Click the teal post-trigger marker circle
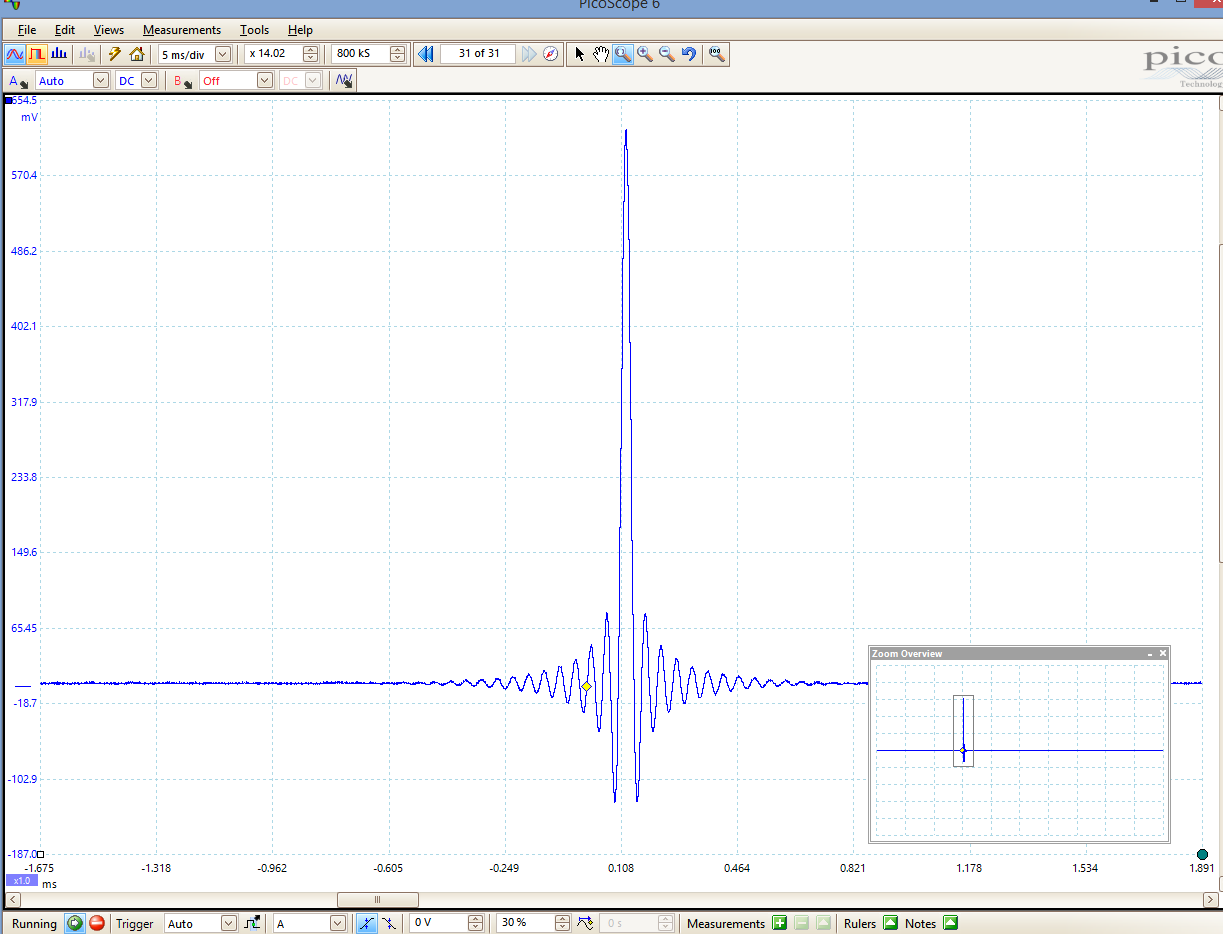This screenshot has height=934, width=1223. [1202, 854]
